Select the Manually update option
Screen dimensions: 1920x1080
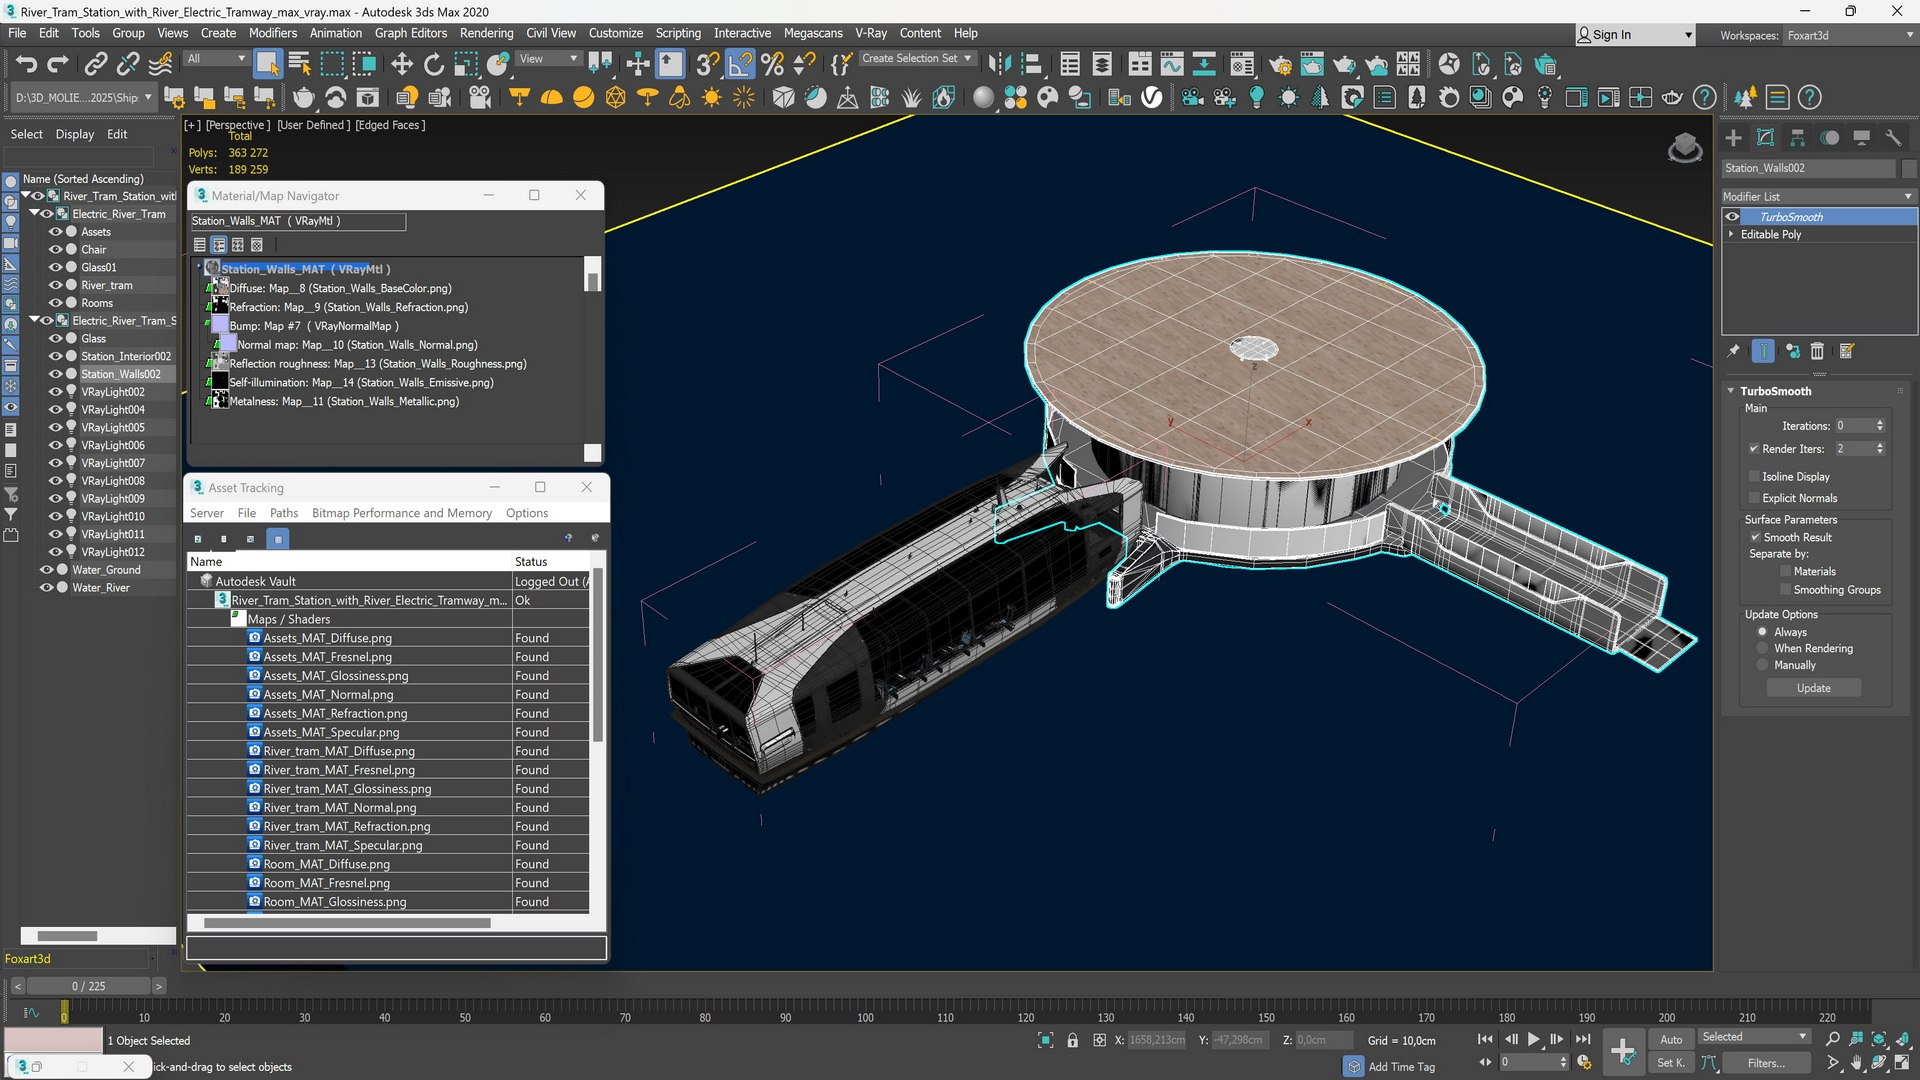pyautogui.click(x=1762, y=665)
